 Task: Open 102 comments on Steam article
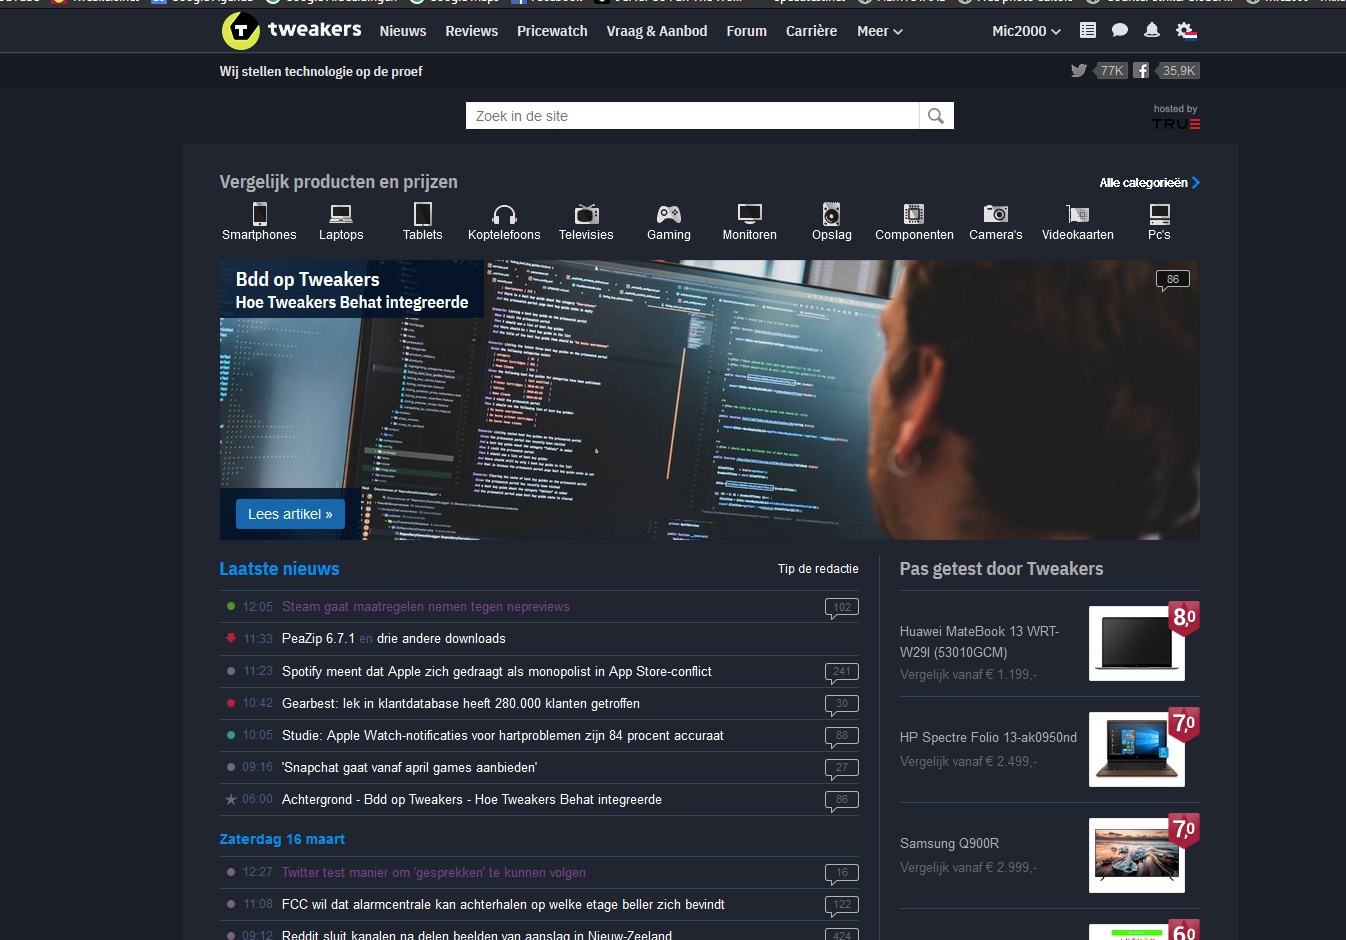click(x=842, y=608)
